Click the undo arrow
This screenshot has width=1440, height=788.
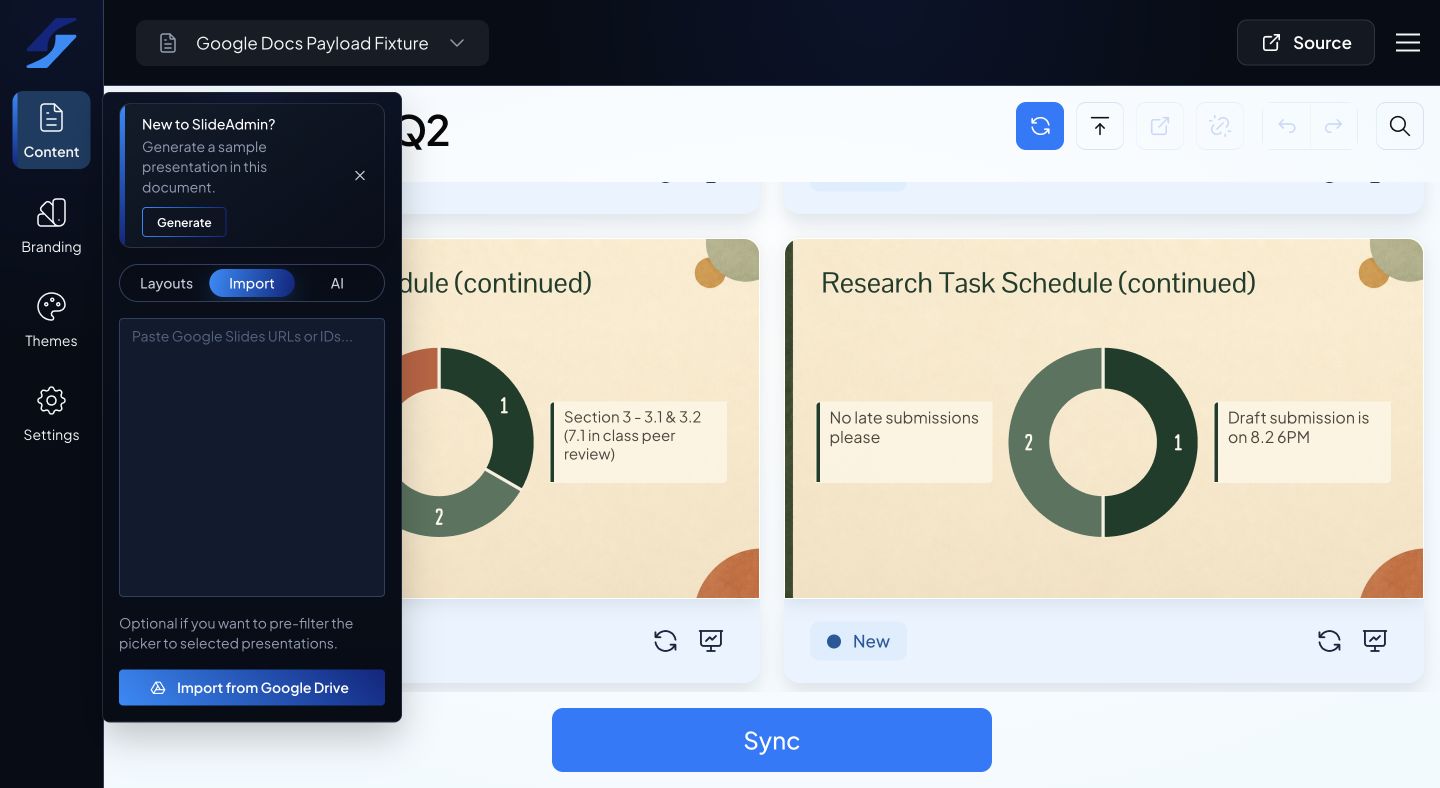coord(1287,126)
